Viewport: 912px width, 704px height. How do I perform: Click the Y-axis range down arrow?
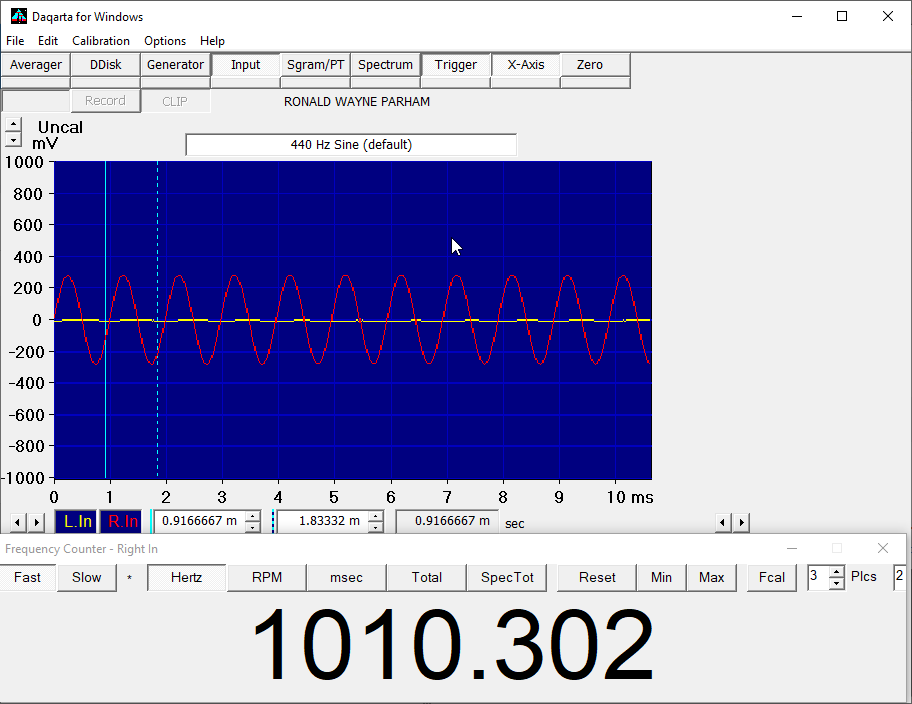coord(13,141)
